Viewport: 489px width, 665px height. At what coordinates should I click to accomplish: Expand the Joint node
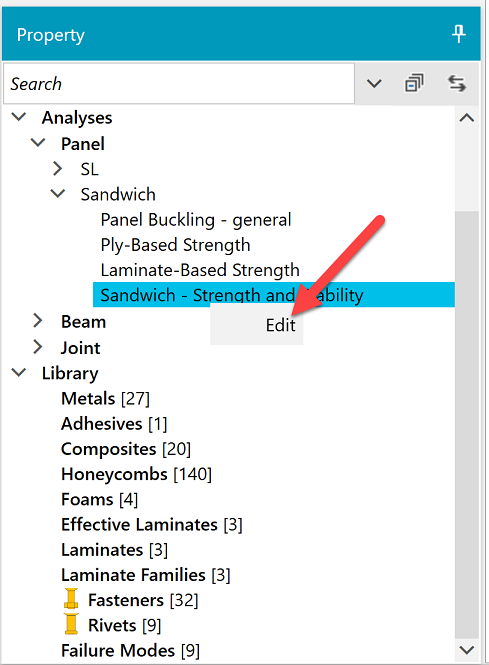pos(38,347)
